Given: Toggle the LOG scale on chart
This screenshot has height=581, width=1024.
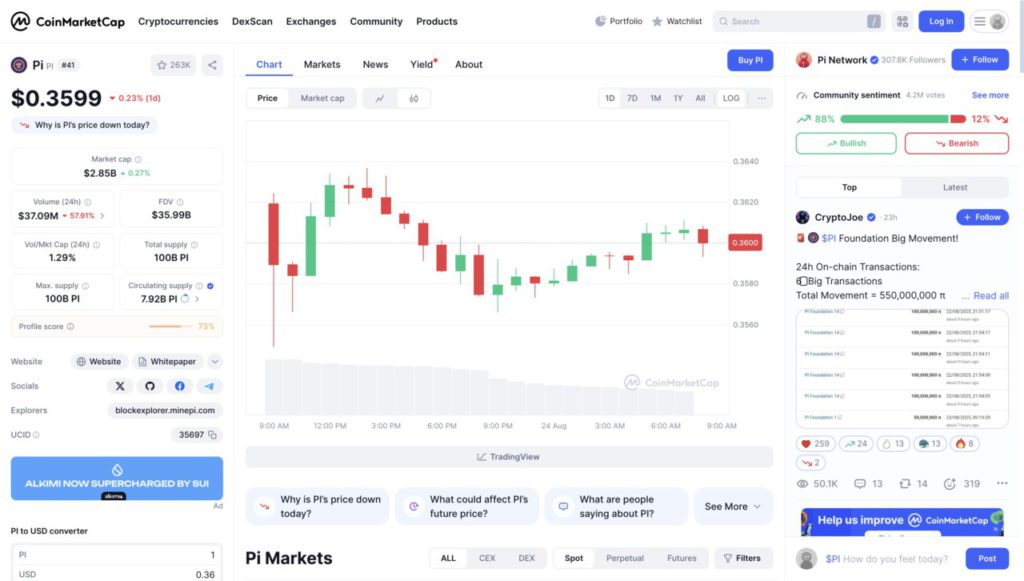Looking at the screenshot, I should 731,98.
